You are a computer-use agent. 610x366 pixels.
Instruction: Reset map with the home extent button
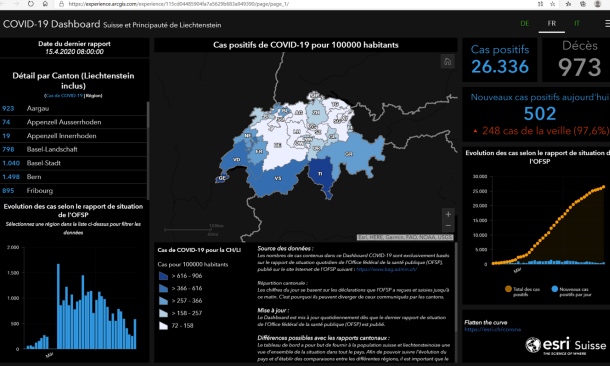[447, 62]
